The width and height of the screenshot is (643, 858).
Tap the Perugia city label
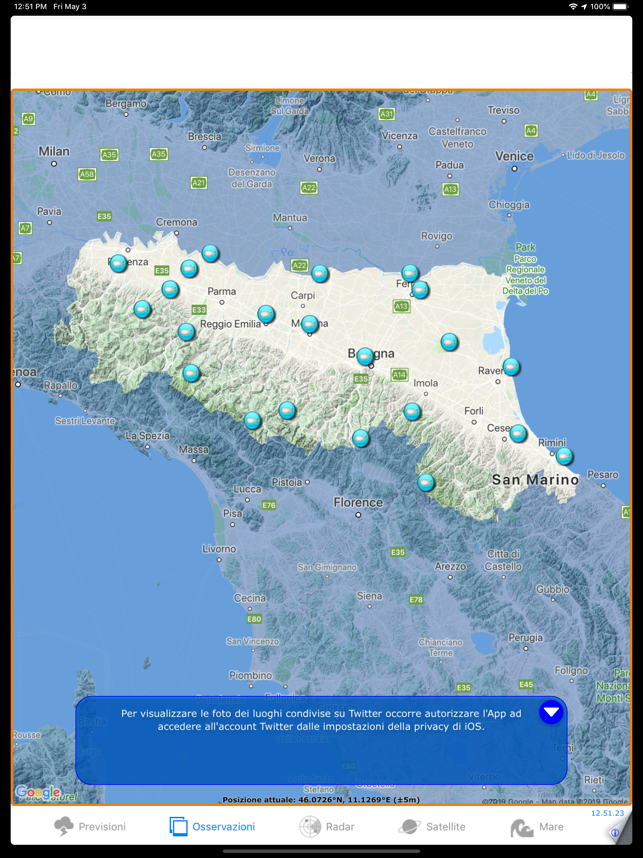point(525,637)
